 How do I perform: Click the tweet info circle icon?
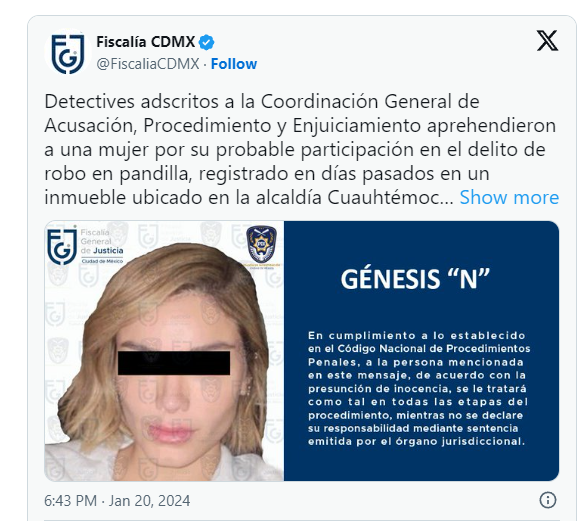pos(548,500)
